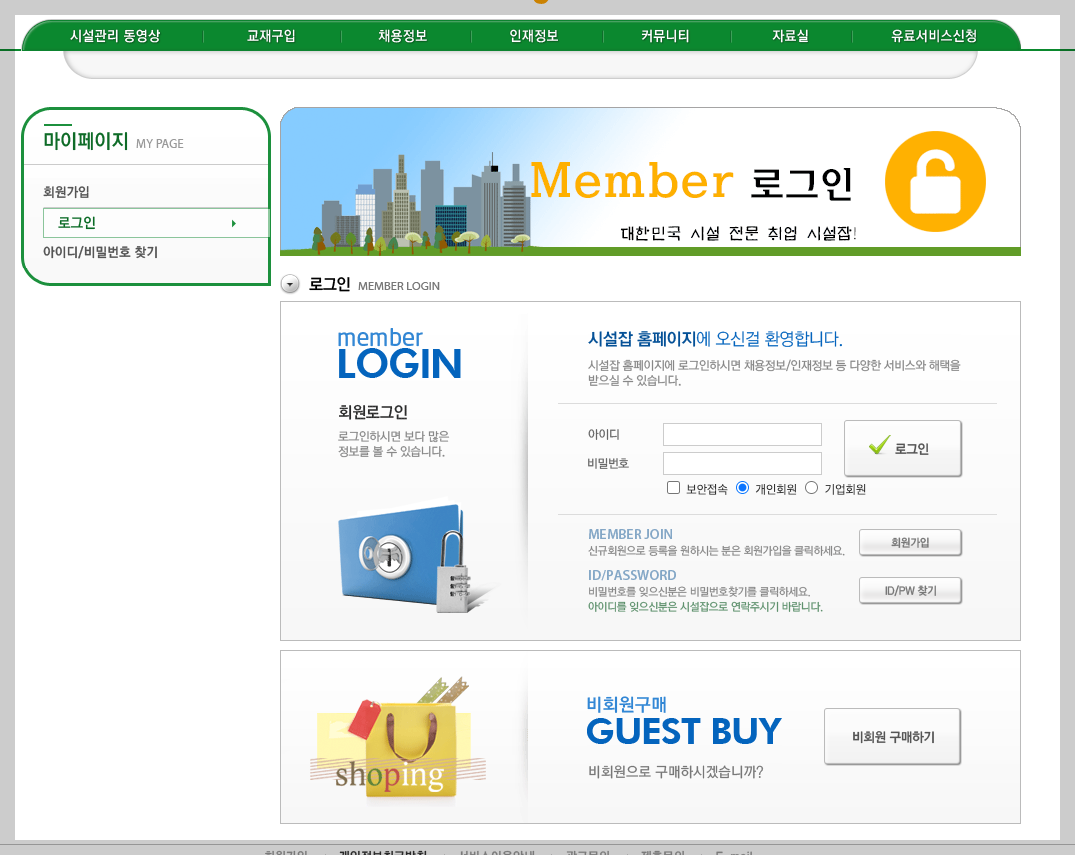Click the round arrow icon beside 로그인 heading
Viewport: 1075px width, 855px height.
(x=290, y=284)
